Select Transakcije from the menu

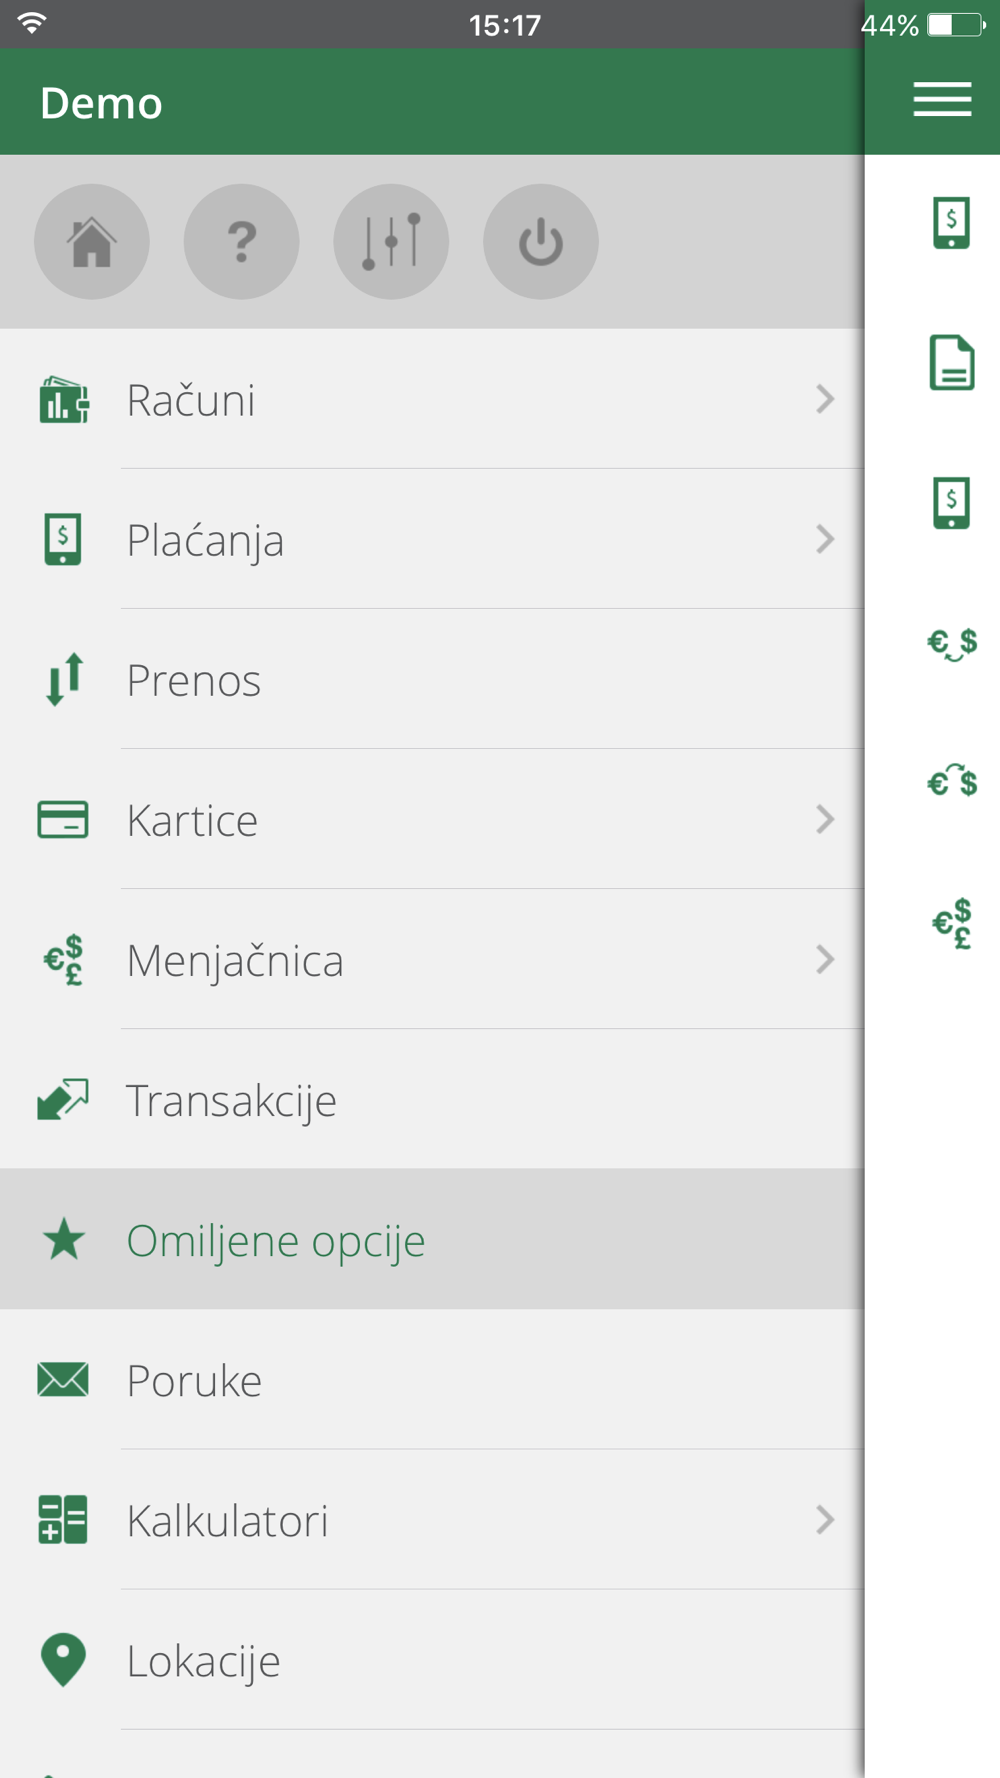[231, 1100]
